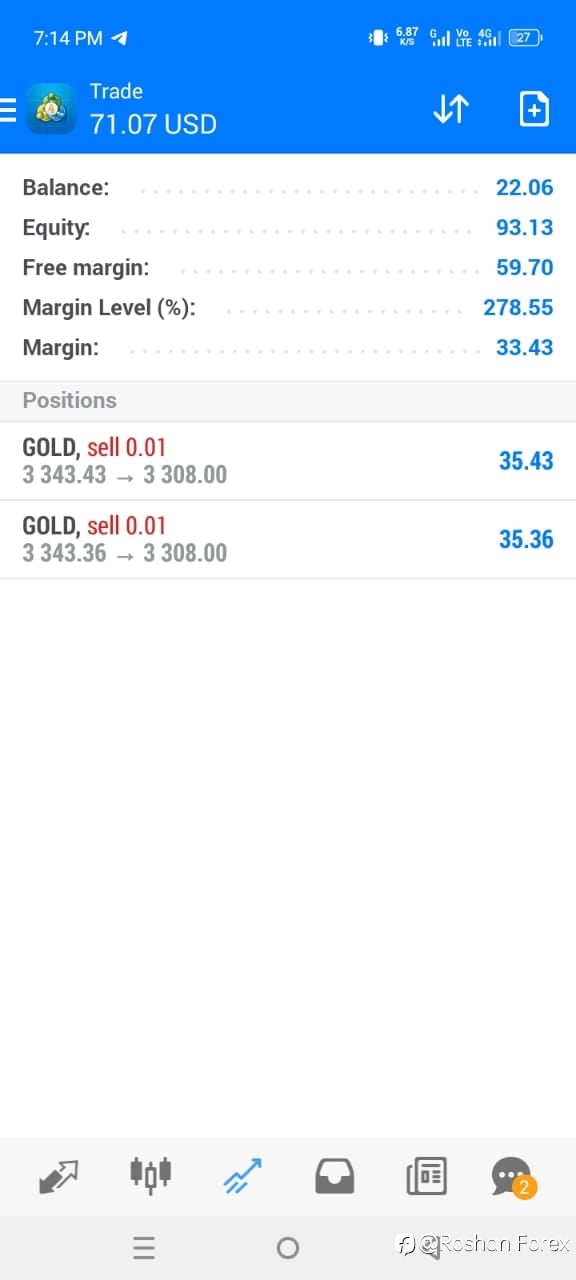Open the News page icon

coord(426,1176)
